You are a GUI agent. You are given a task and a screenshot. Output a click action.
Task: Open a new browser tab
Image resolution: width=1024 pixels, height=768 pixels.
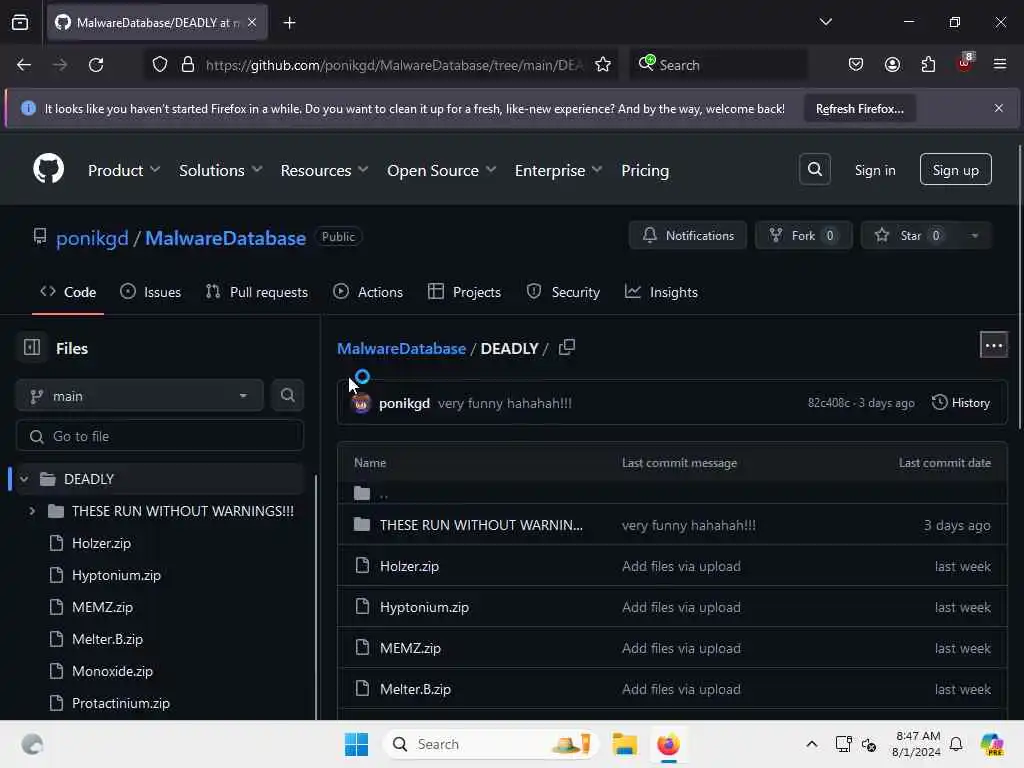[289, 23]
